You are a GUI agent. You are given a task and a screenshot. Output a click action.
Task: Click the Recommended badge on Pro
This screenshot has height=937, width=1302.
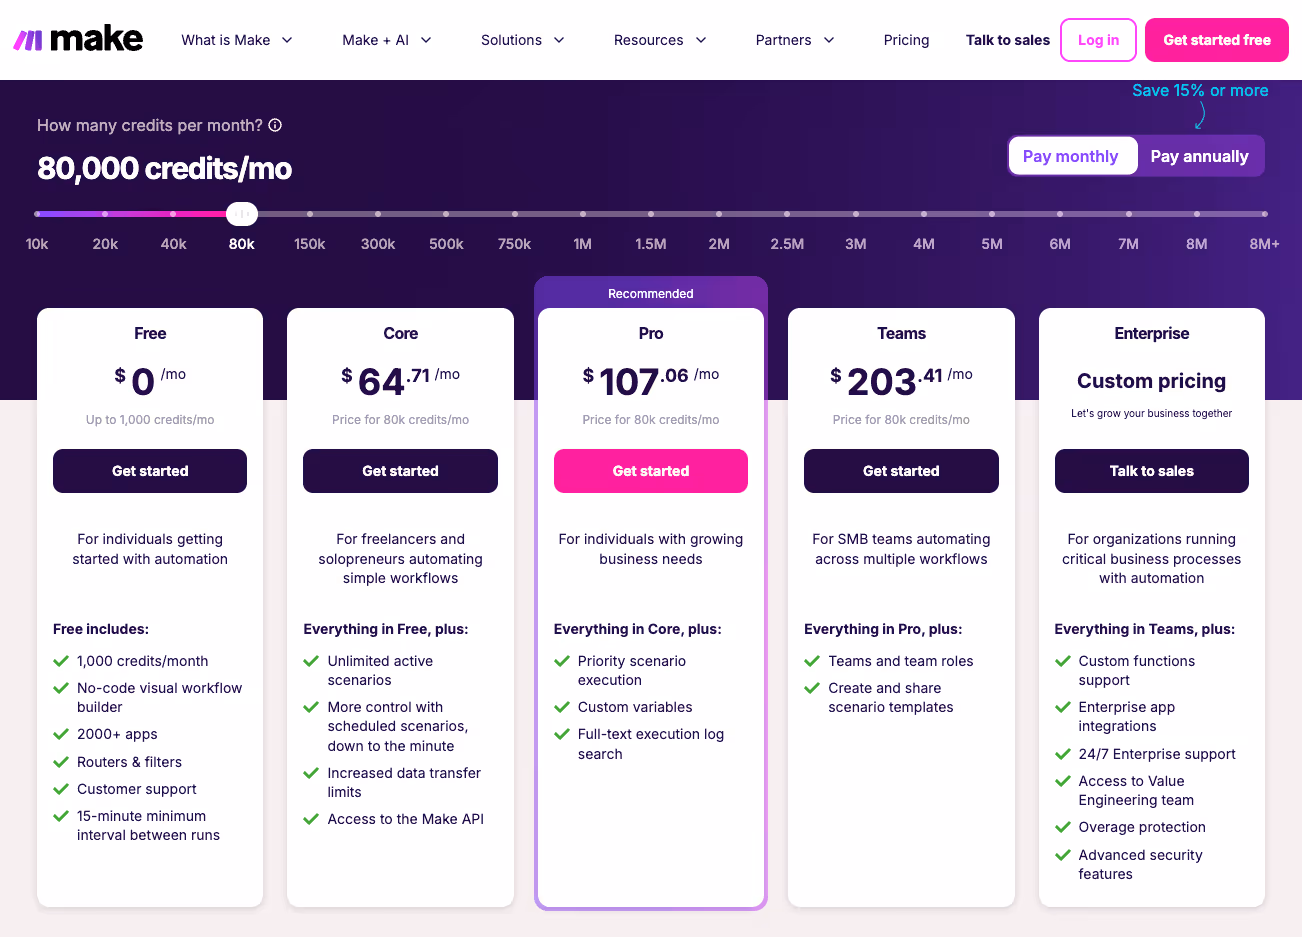(x=651, y=293)
